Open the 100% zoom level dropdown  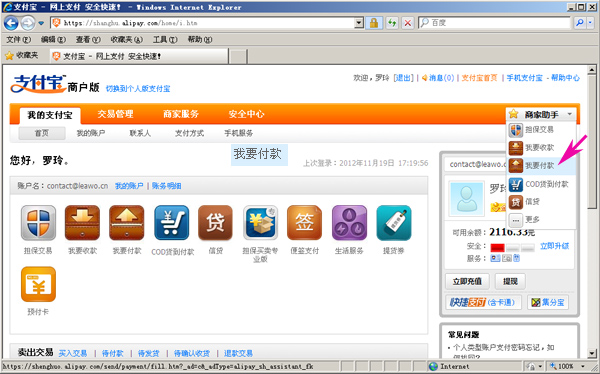pos(583,366)
